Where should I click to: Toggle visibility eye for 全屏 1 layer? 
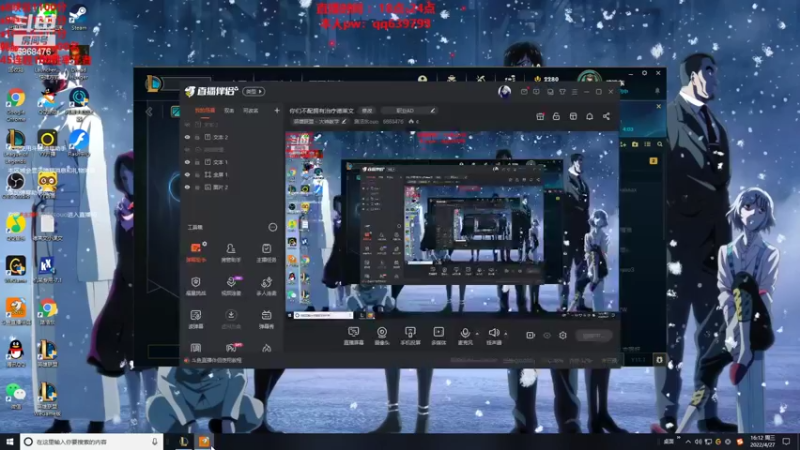tap(187, 174)
